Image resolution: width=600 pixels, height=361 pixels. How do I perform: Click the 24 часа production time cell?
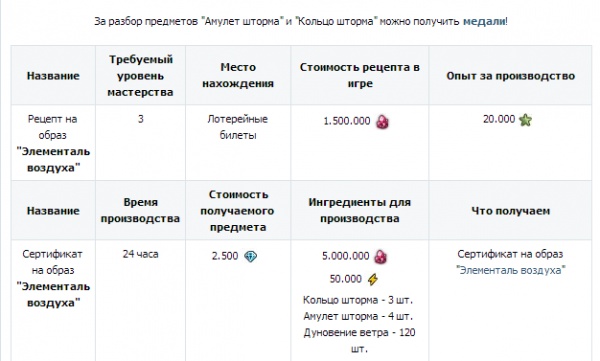pos(140,254)
